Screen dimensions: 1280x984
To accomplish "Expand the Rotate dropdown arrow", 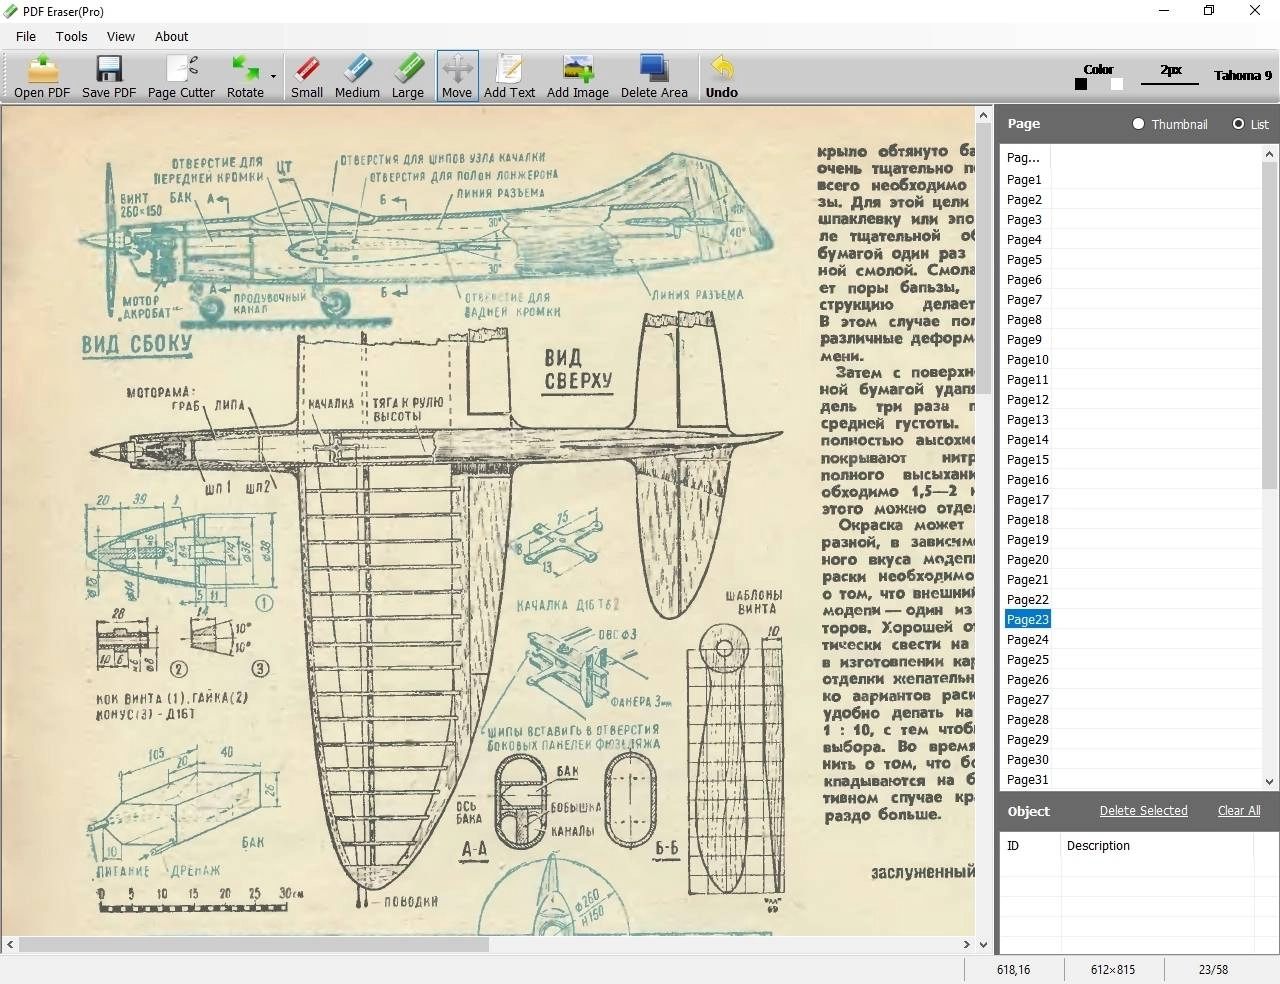I will click(x=273, y=76).
